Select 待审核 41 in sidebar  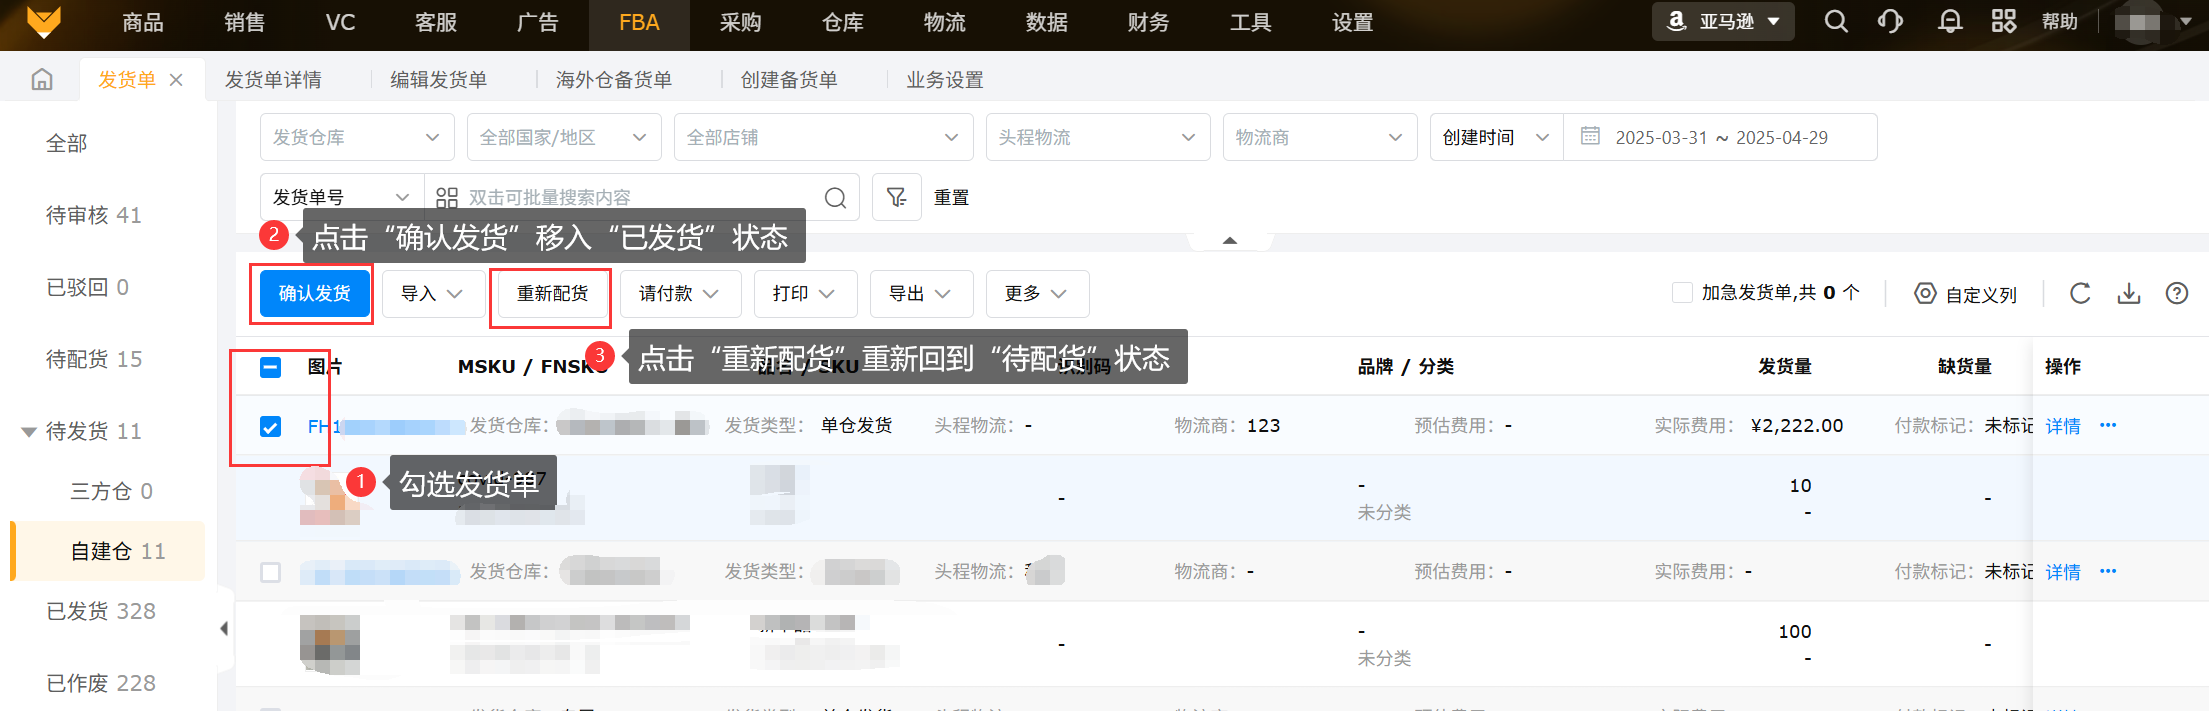coord(94,215)
